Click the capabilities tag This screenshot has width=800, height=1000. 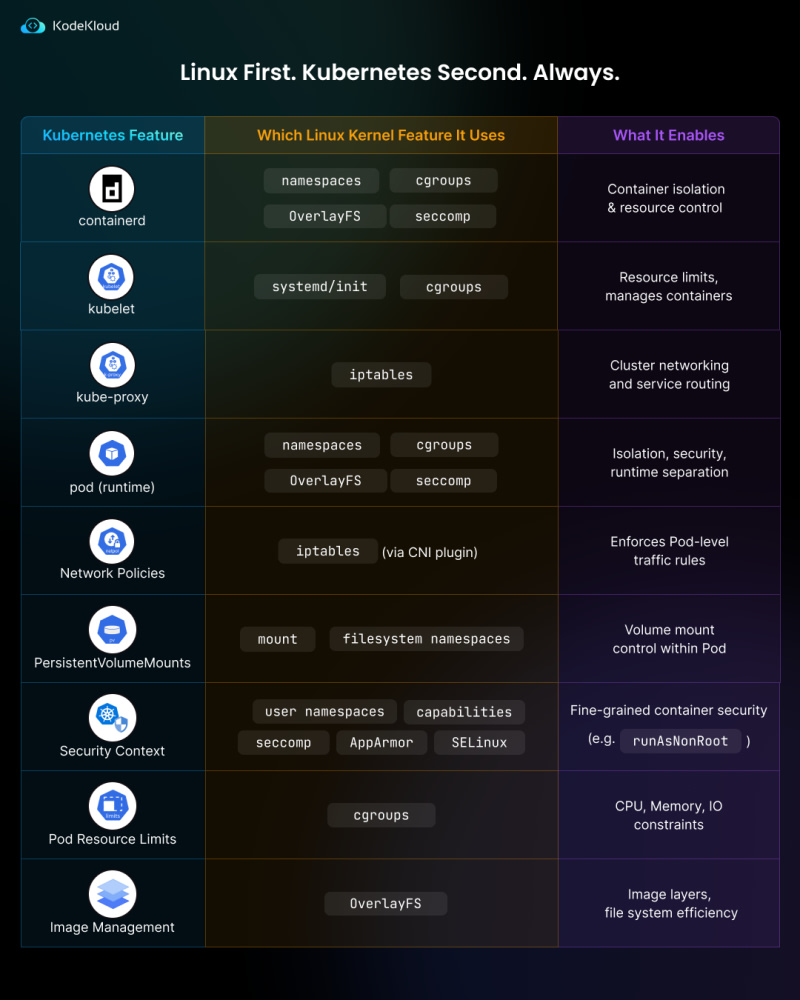point(464,712)
